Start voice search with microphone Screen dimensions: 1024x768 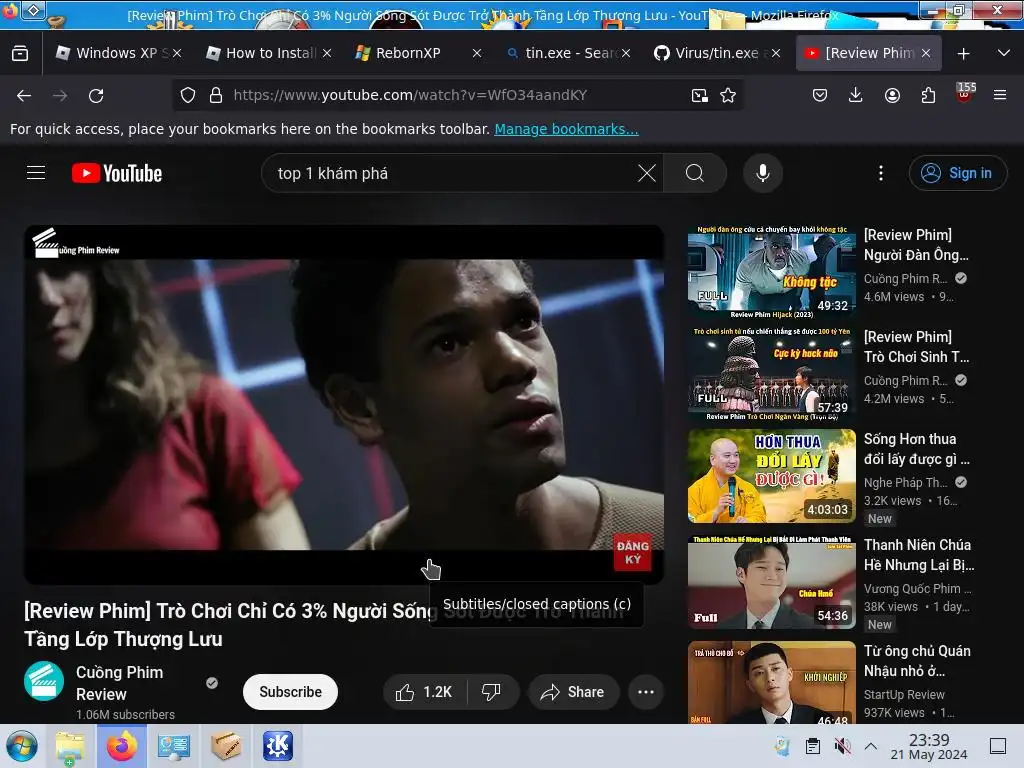point(762,173)
